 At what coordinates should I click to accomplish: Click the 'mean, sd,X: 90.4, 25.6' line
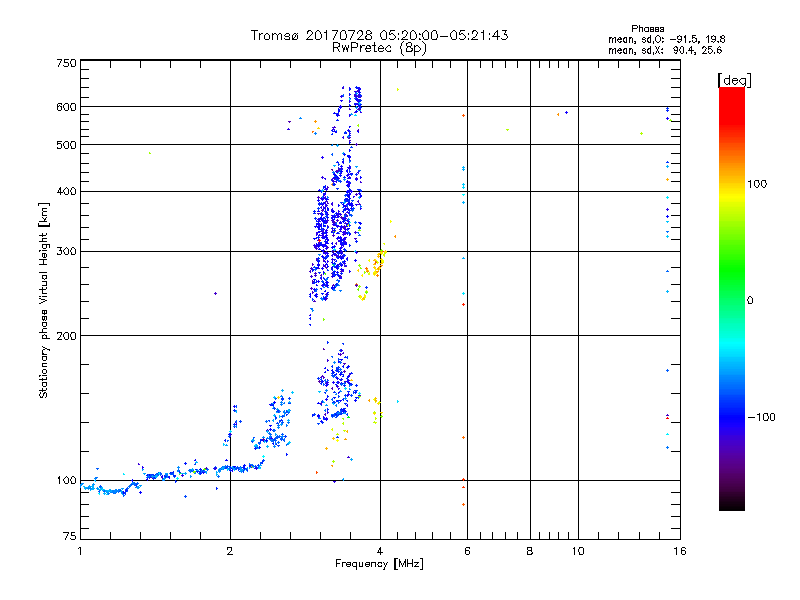(x=665, y=50)
